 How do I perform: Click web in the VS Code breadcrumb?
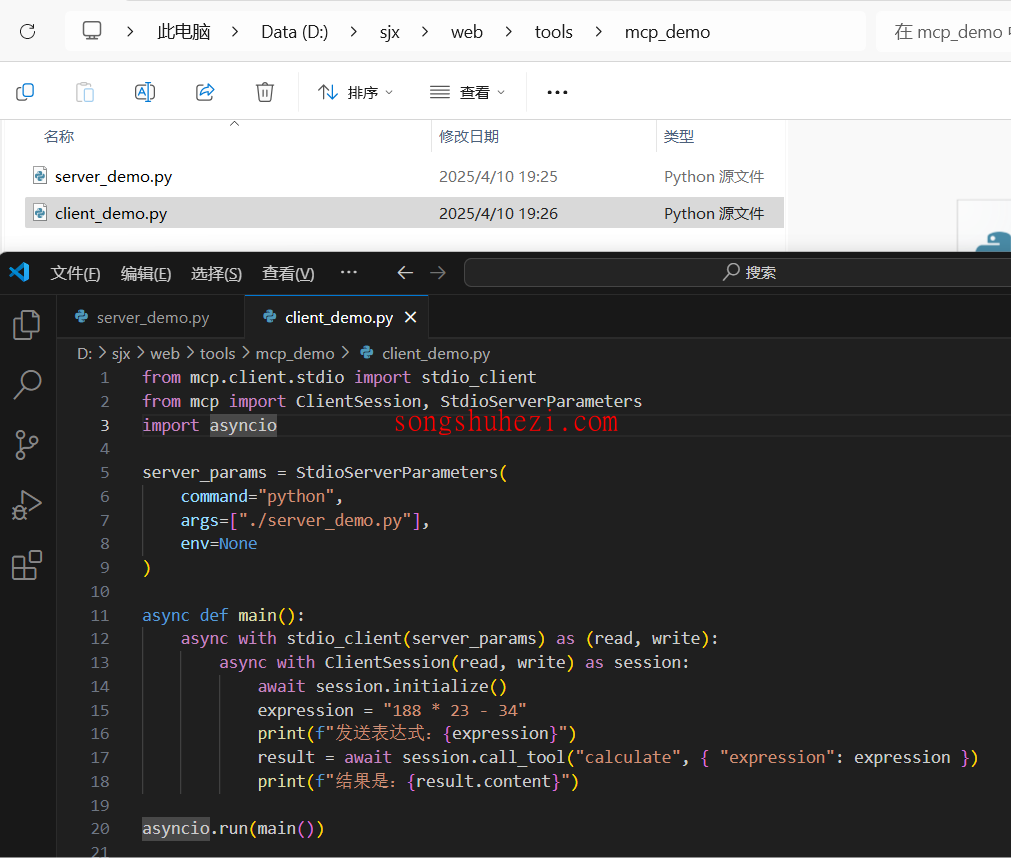[165, 353]
